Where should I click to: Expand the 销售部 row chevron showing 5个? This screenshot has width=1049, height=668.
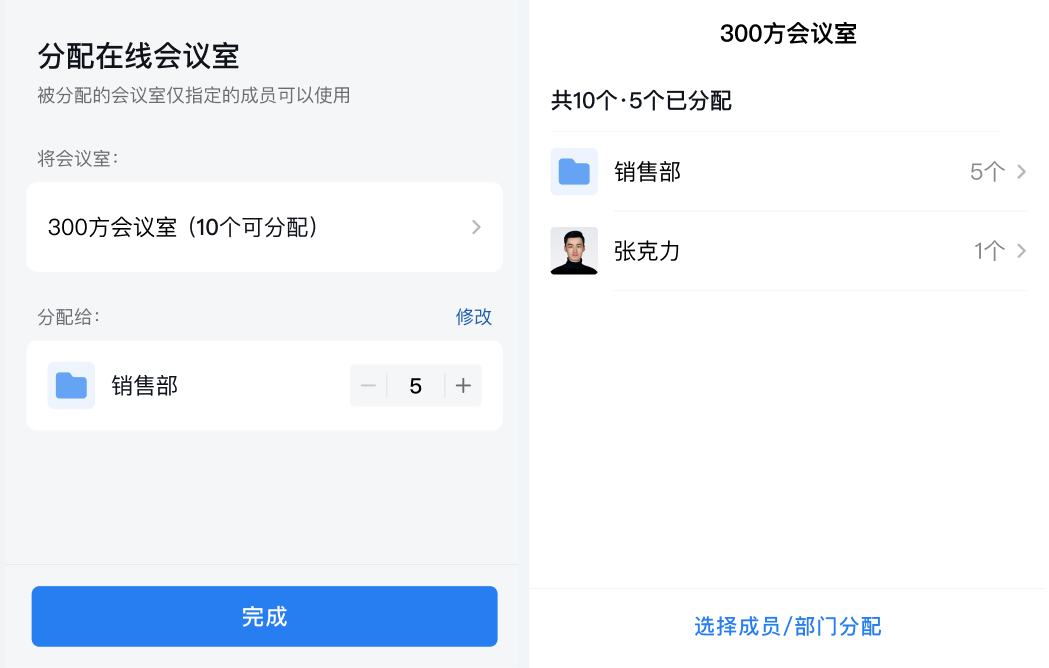tap(1022, 171)
